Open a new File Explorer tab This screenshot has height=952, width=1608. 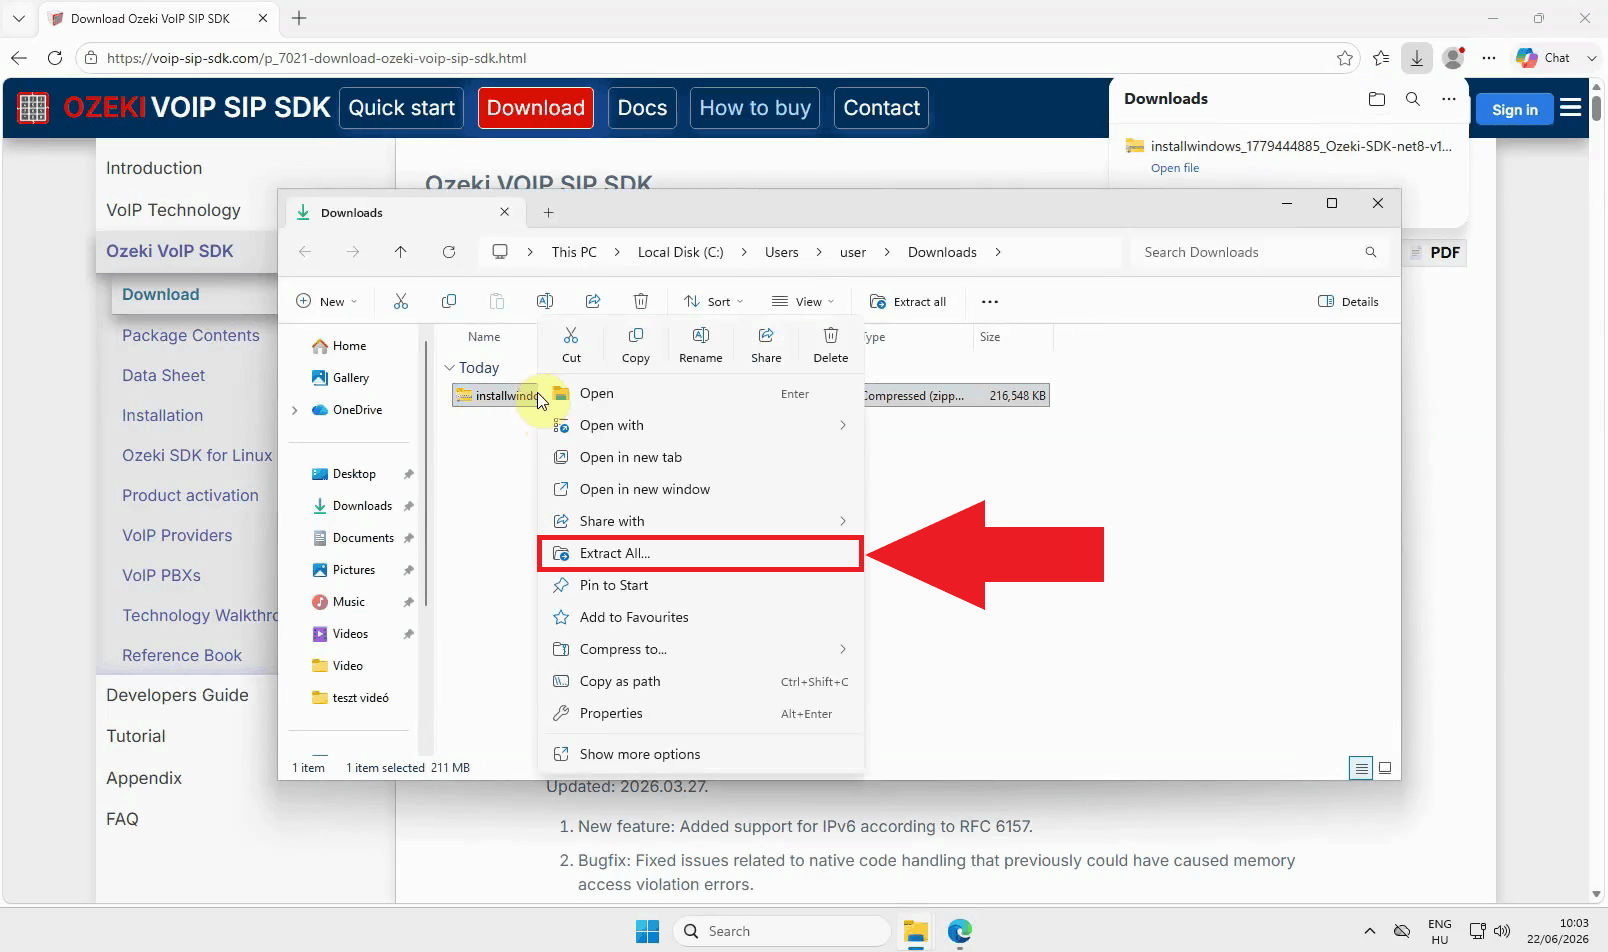coord(548,212)
